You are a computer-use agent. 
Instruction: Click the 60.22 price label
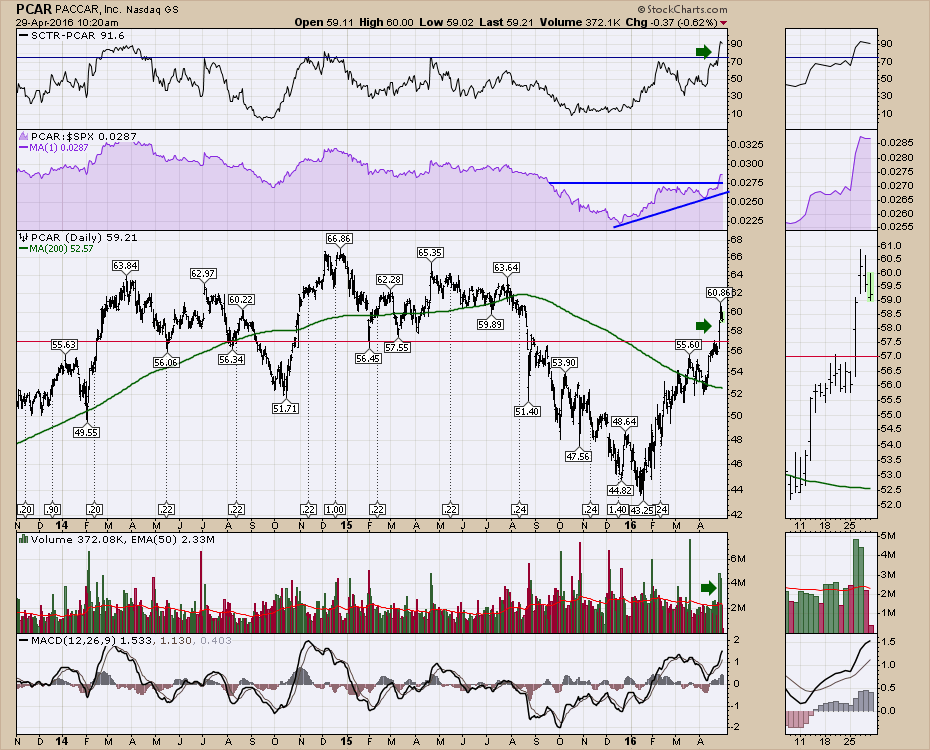(x=241, y=299)
